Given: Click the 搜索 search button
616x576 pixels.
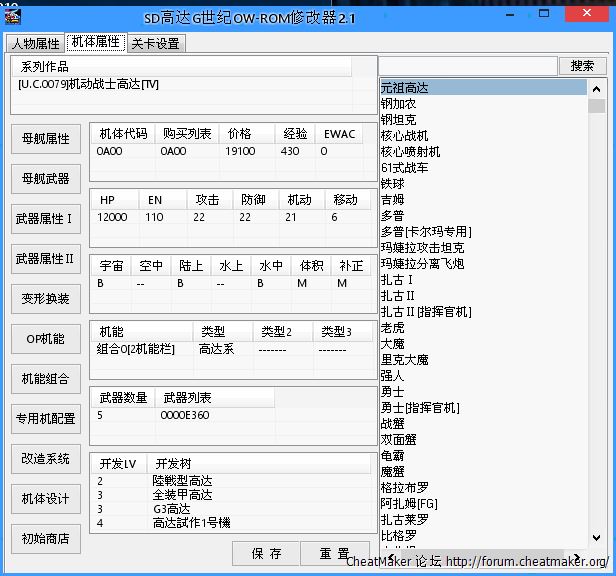Looking at the screenshot, I should 582,66.
